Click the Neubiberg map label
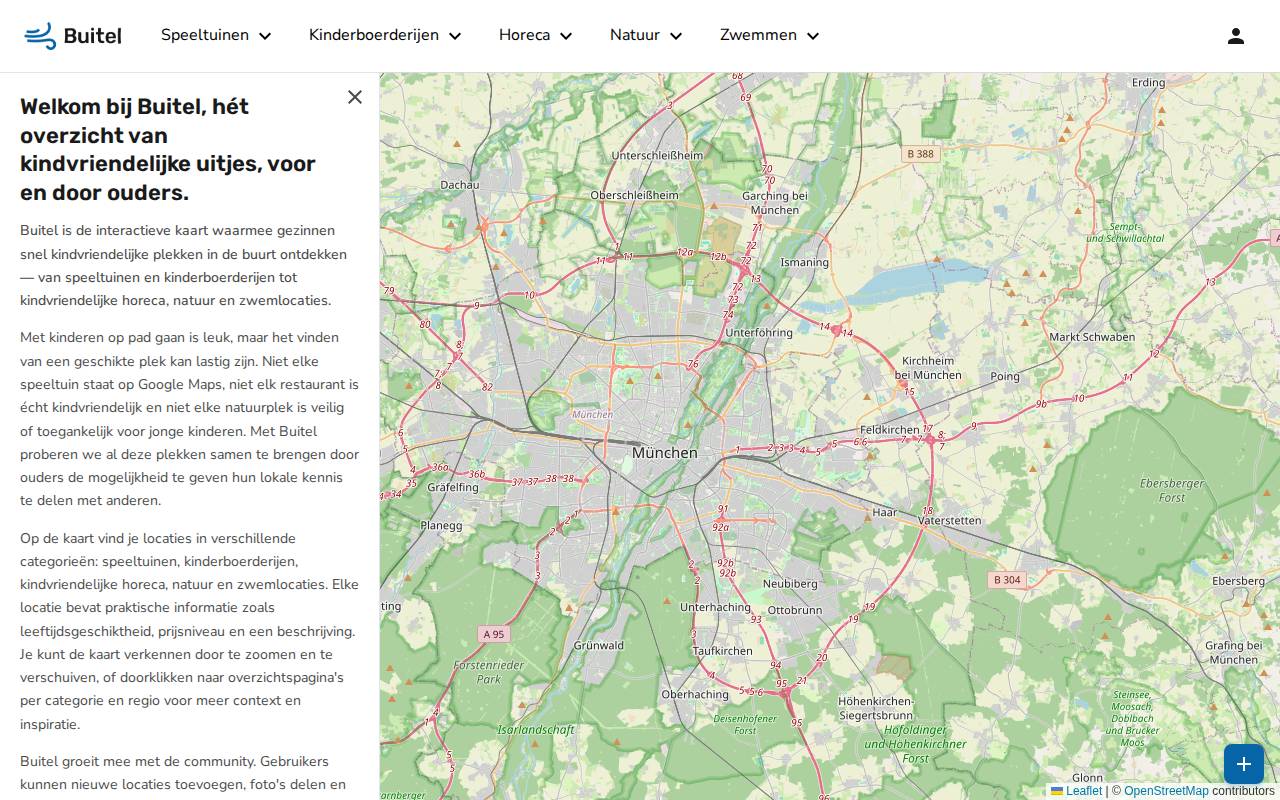 pos(790,584)
